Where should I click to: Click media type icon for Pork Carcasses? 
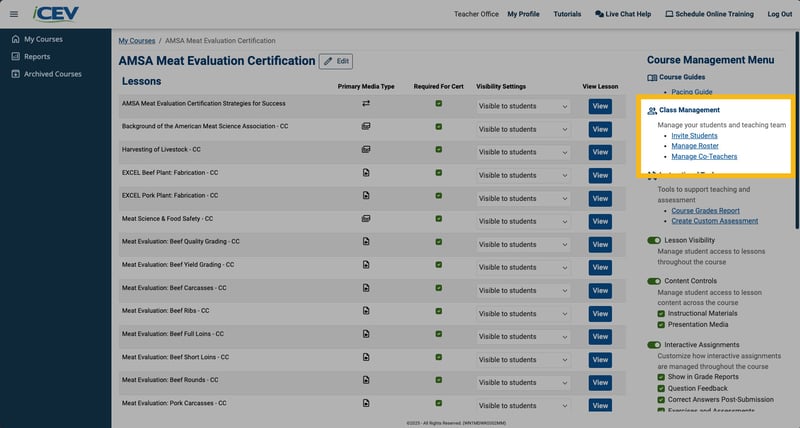[x=366, y=403]
